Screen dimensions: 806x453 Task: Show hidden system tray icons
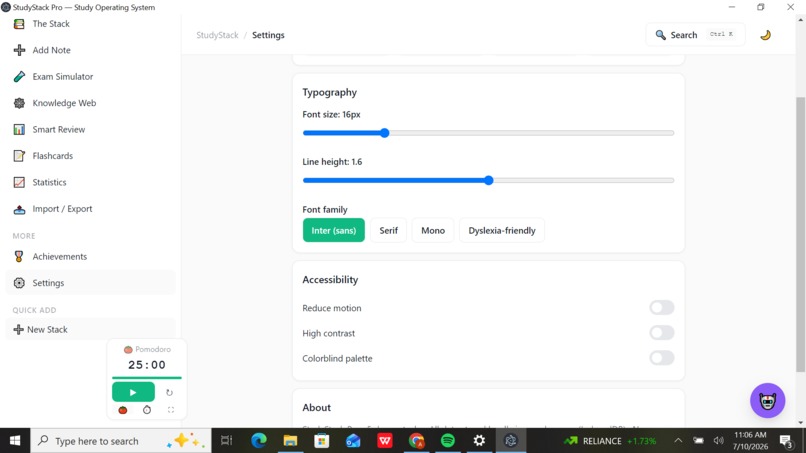pos(679,441)
